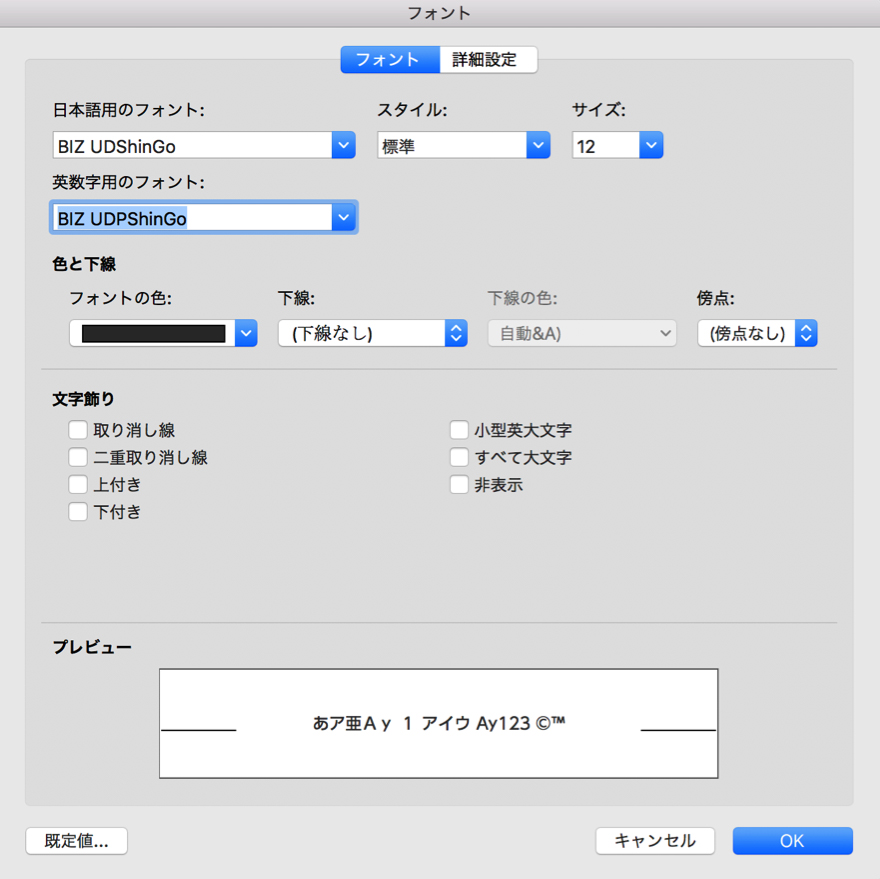
Task: Click the 日本語用のフォント text field
Action: pyautogui.click(x=192, y=145)
